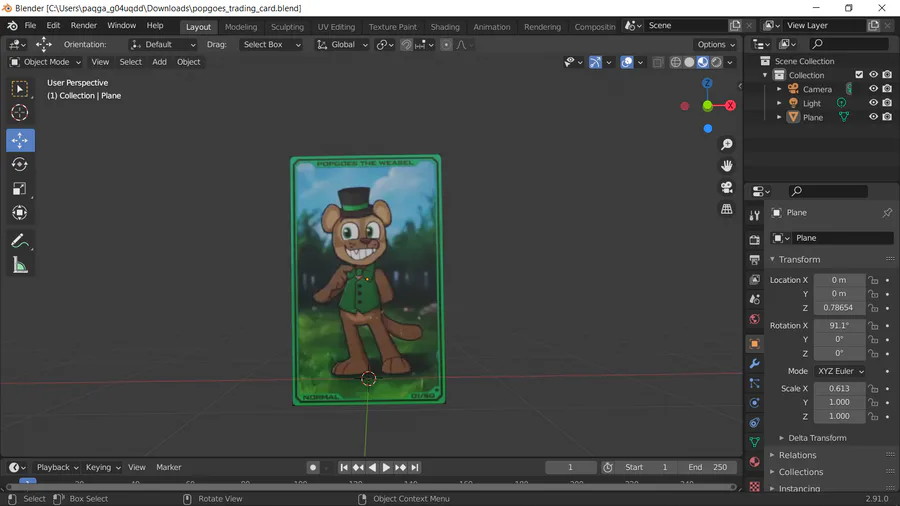Open the Add menu in viewport header
The image size is (900, 506).
coord(159,62)
